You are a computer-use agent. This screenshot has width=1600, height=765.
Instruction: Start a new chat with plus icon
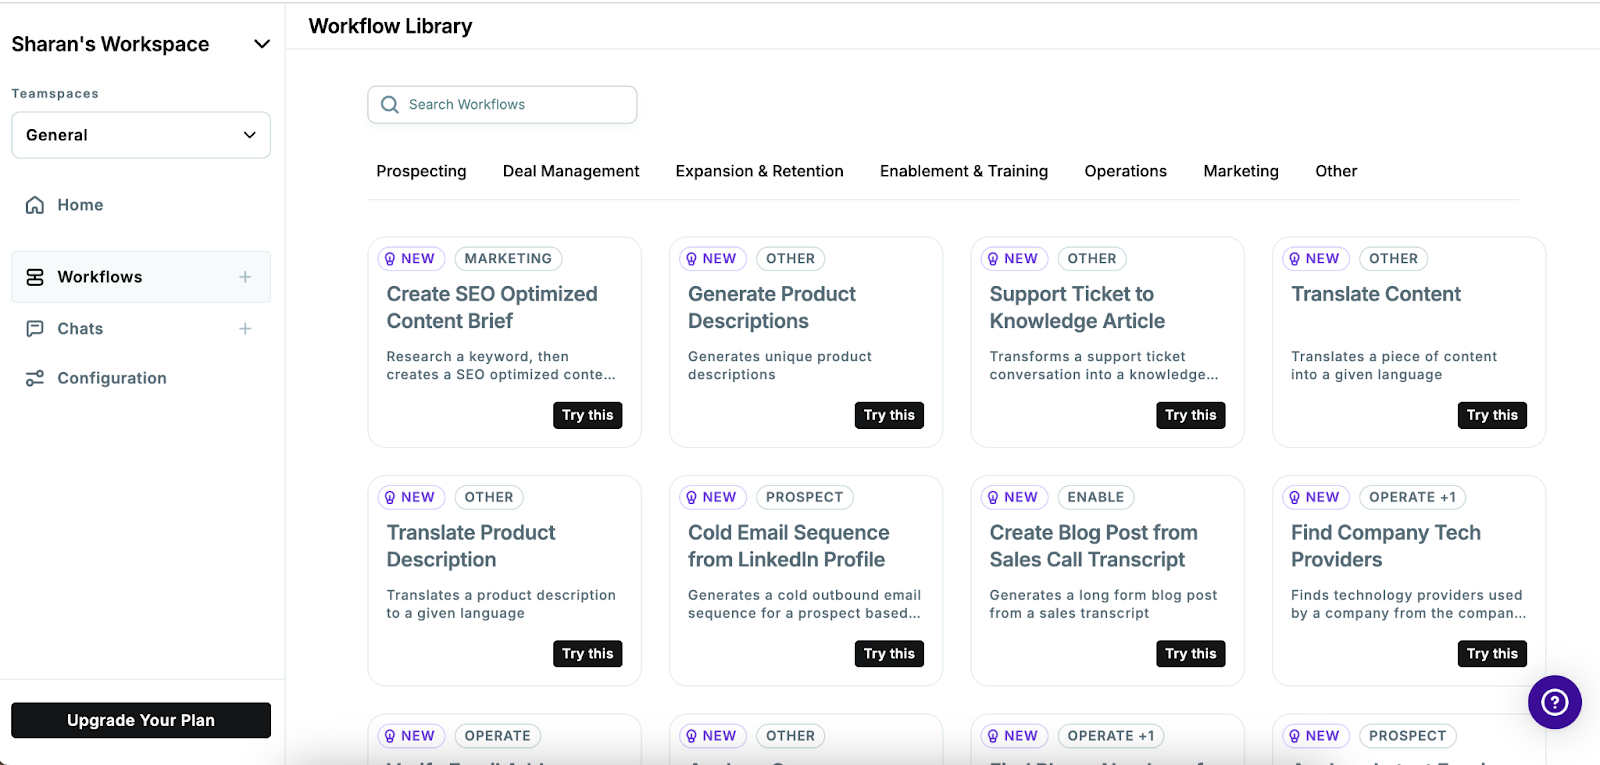(x=245, y=329)
